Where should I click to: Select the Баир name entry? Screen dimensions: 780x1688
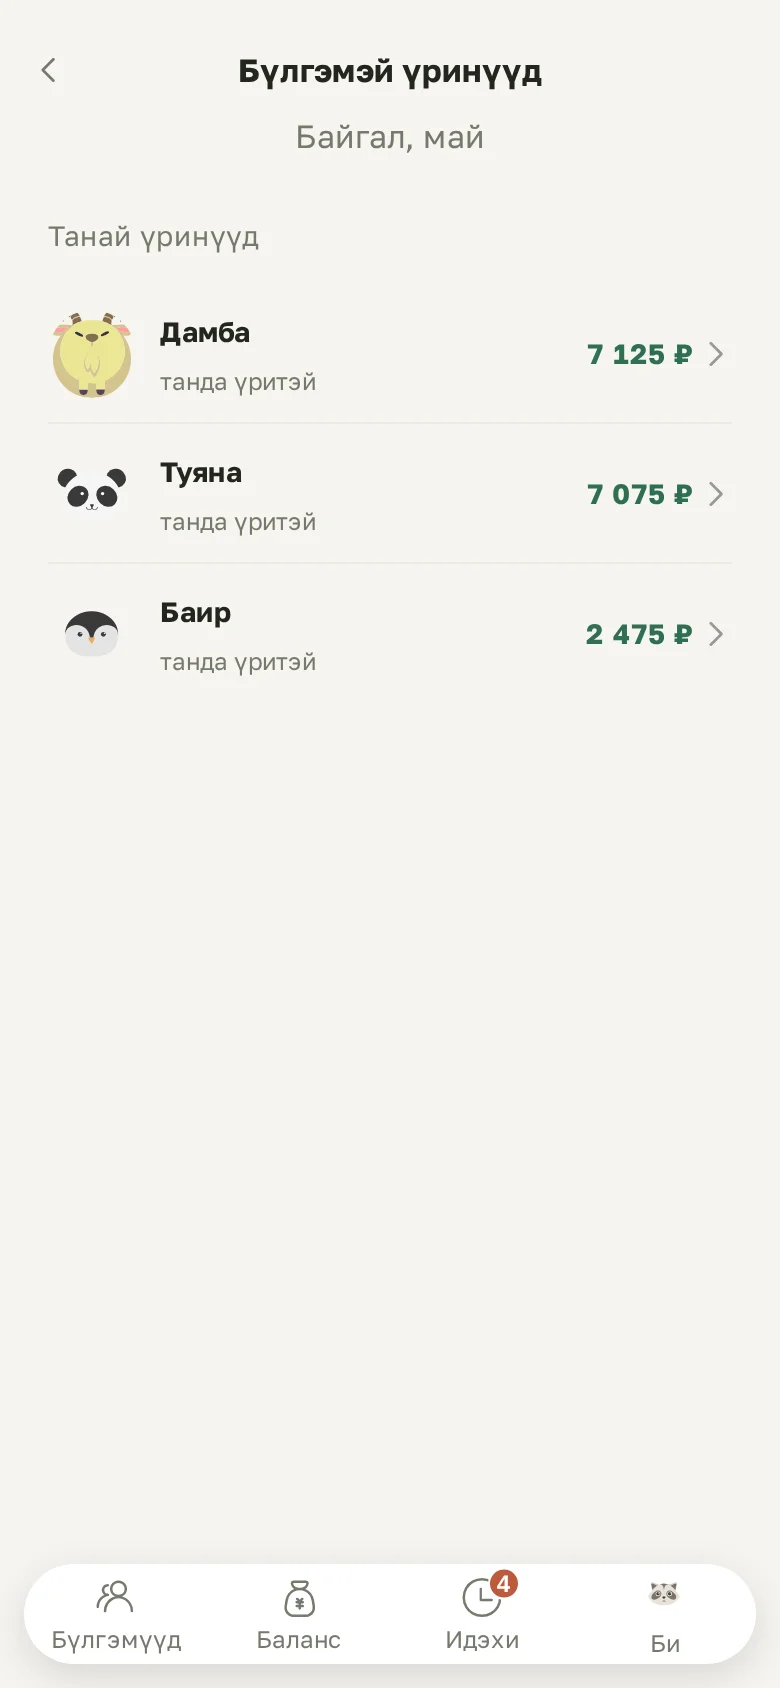click(196, 613)
